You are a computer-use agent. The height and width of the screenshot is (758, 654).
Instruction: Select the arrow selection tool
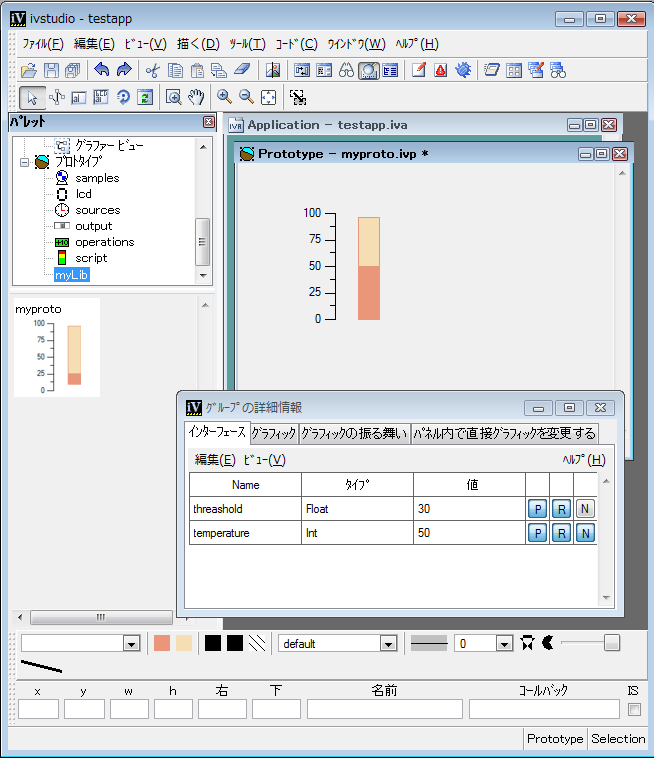(x=32, y=97)
